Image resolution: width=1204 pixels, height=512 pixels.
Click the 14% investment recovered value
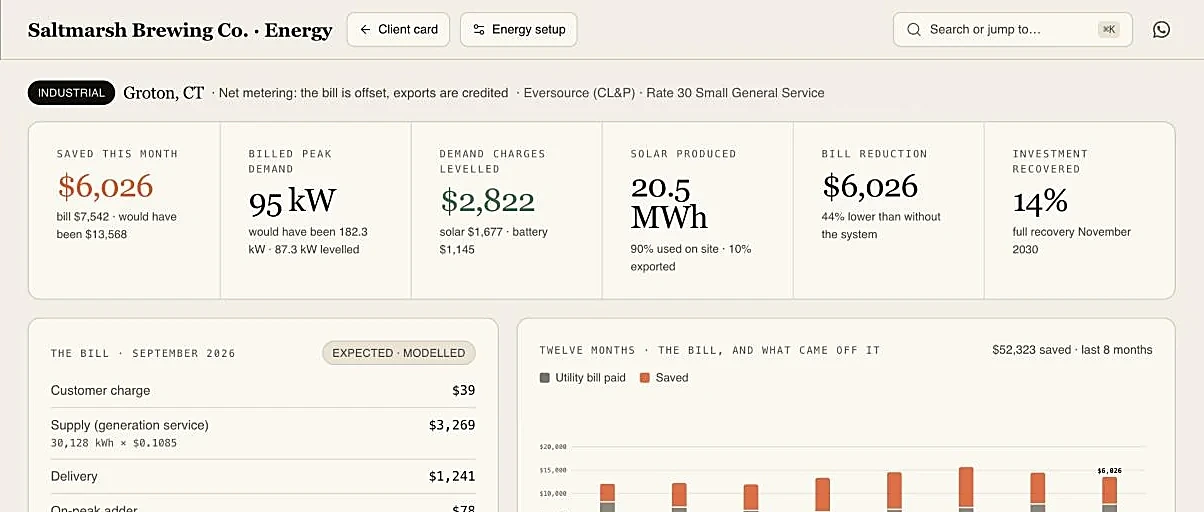pyautogui.click(x=1040, y=201)
